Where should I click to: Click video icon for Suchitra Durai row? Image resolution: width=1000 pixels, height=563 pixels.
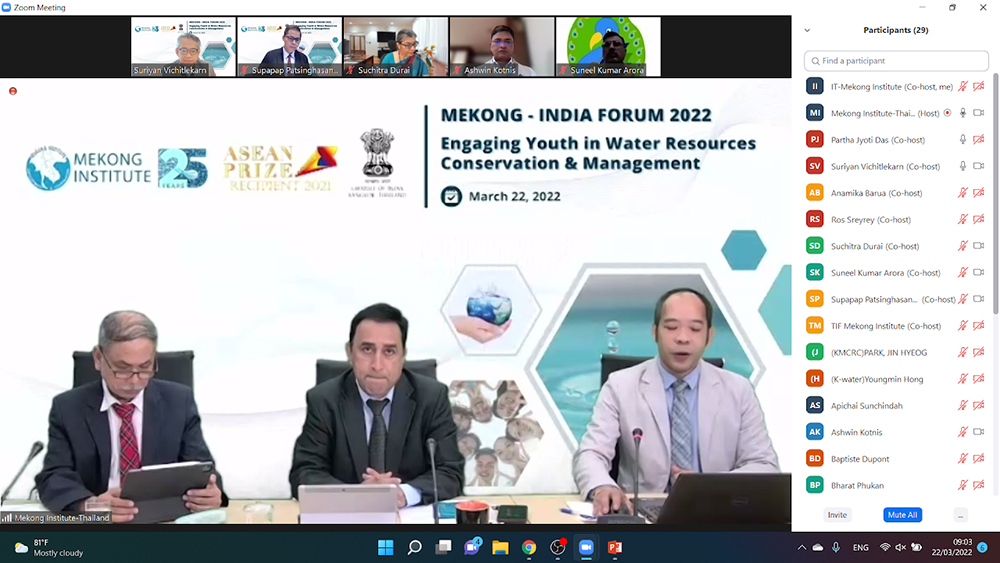tap(978, 245)
